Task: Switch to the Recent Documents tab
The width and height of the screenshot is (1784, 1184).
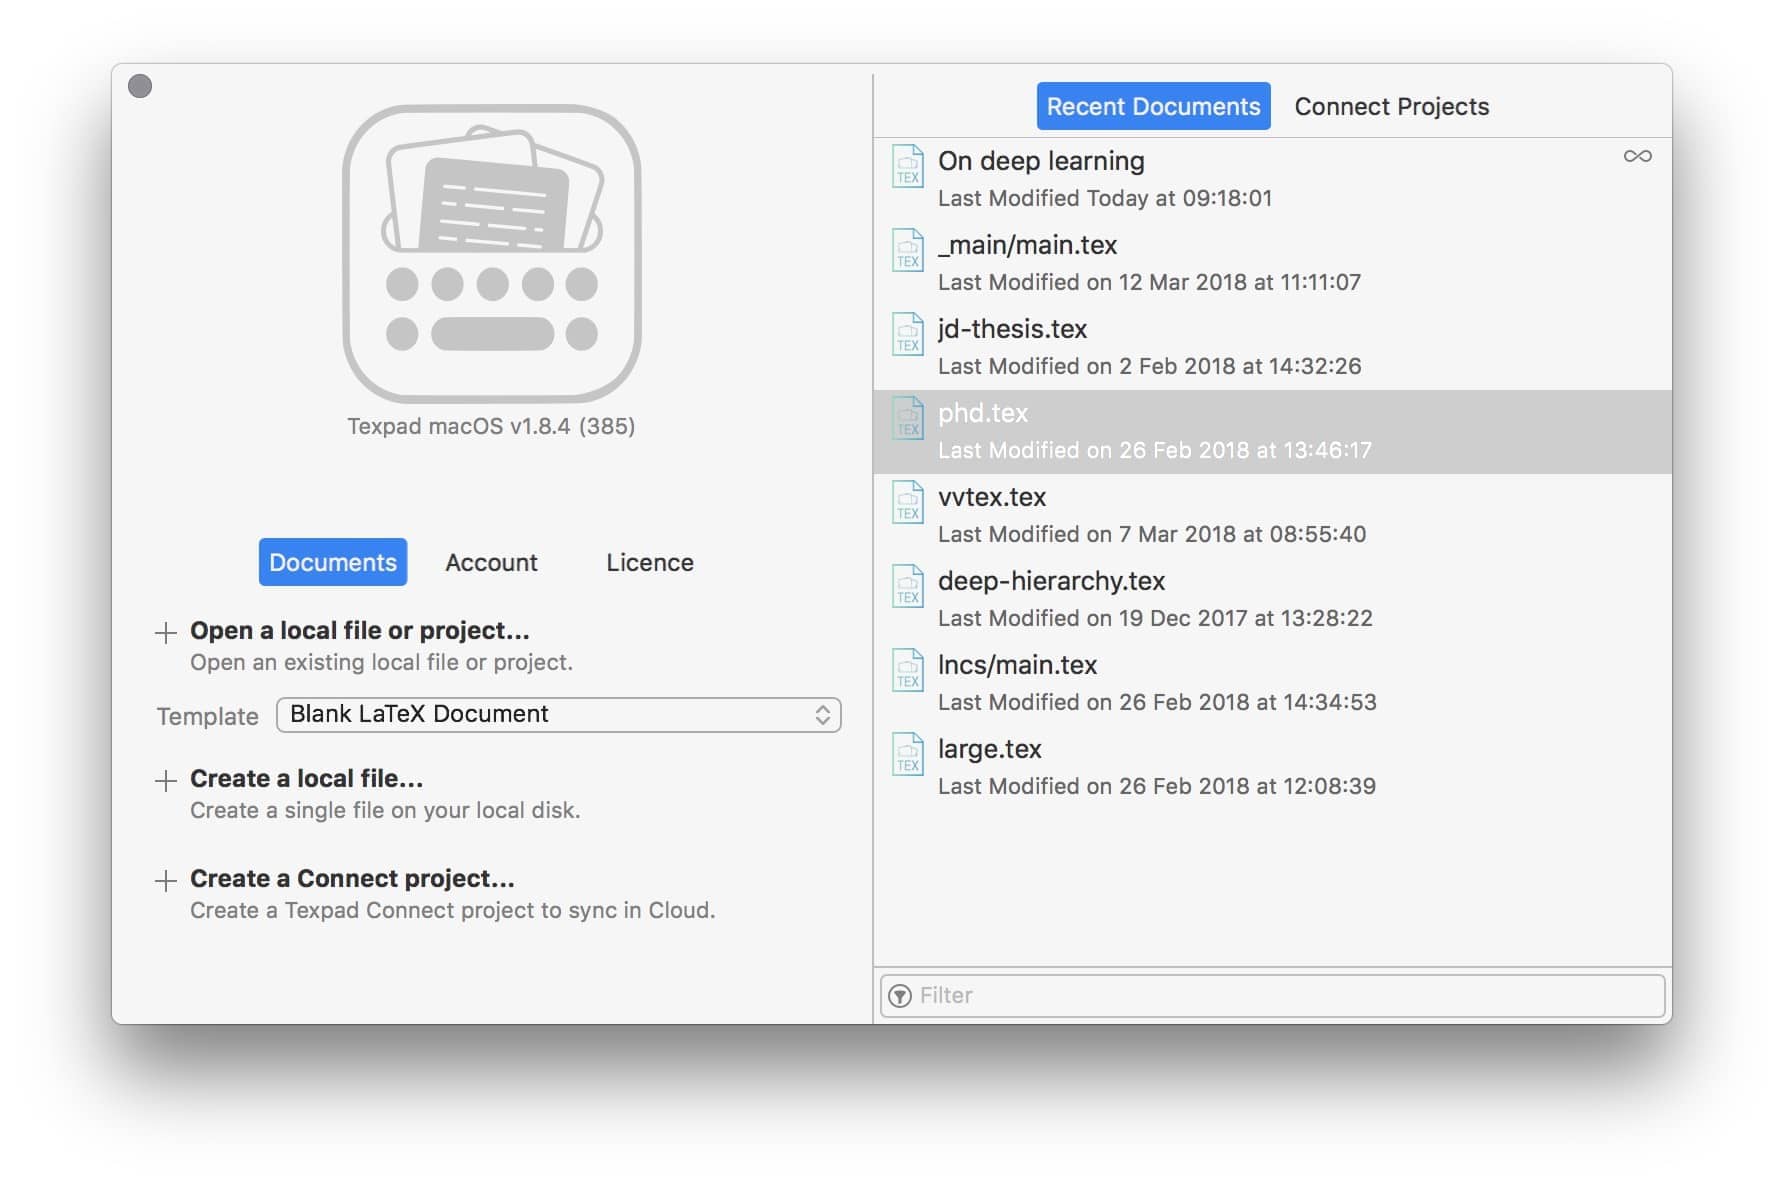Action: point(1153,106)
